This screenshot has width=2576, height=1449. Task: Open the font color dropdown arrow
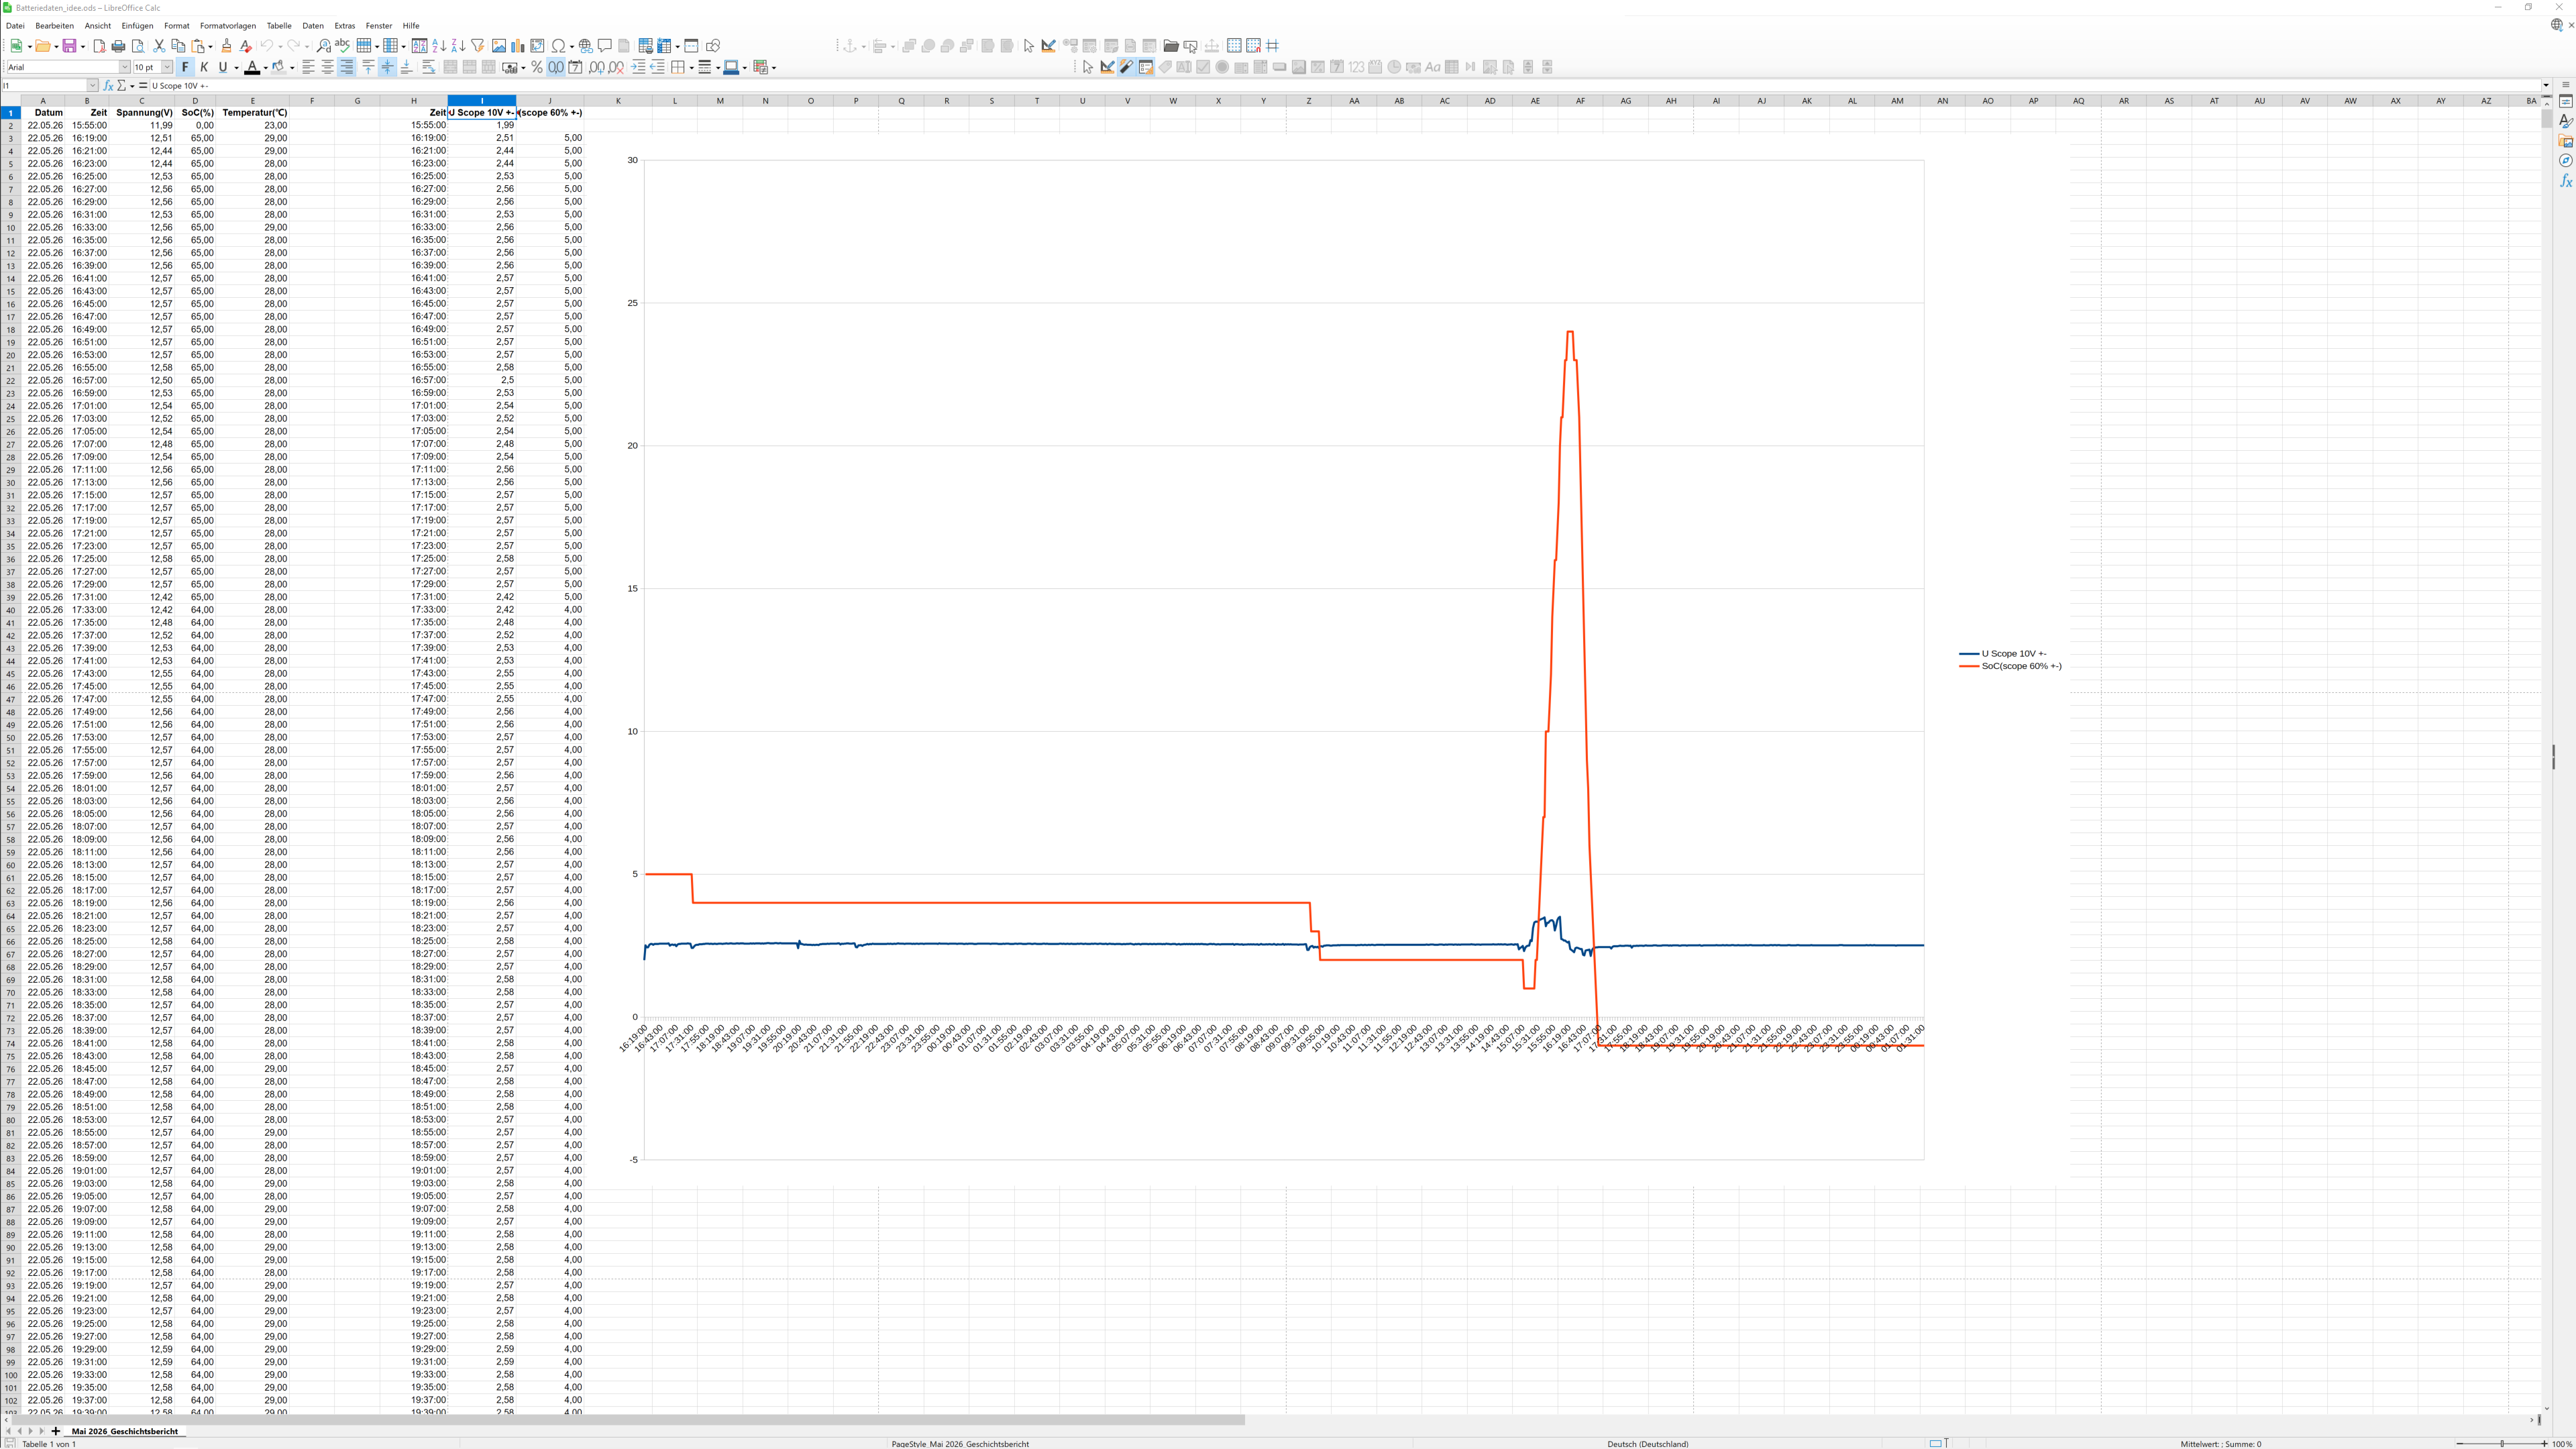(x=265, y=67)
